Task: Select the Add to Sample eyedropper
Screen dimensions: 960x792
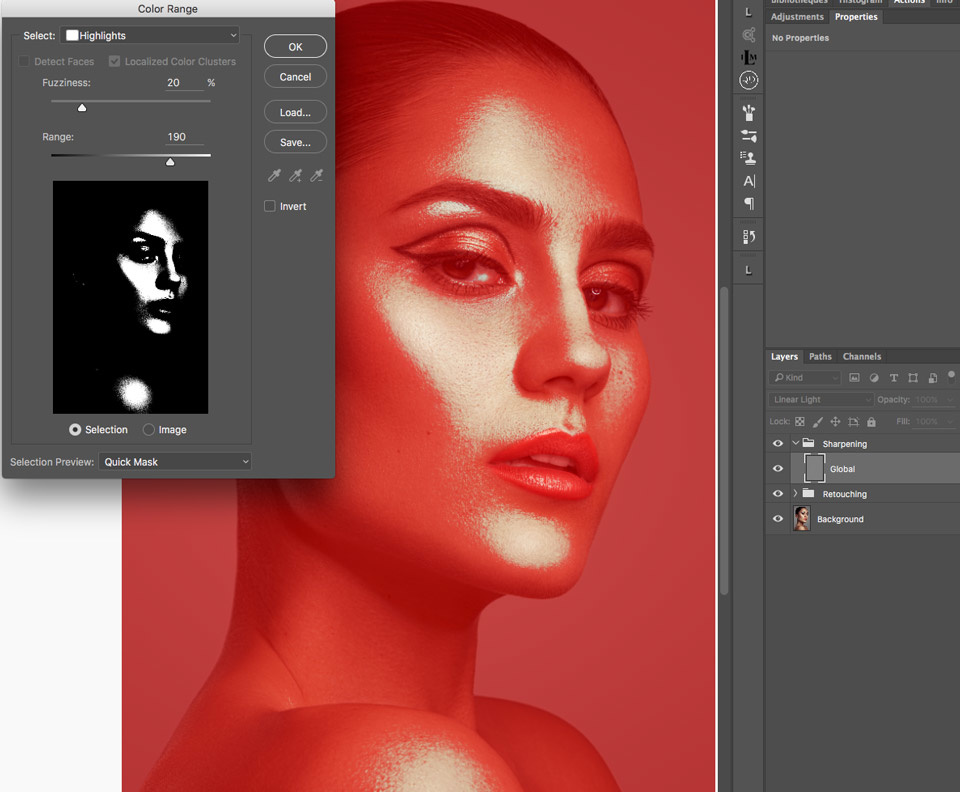Action: click(x=296, y=176)
